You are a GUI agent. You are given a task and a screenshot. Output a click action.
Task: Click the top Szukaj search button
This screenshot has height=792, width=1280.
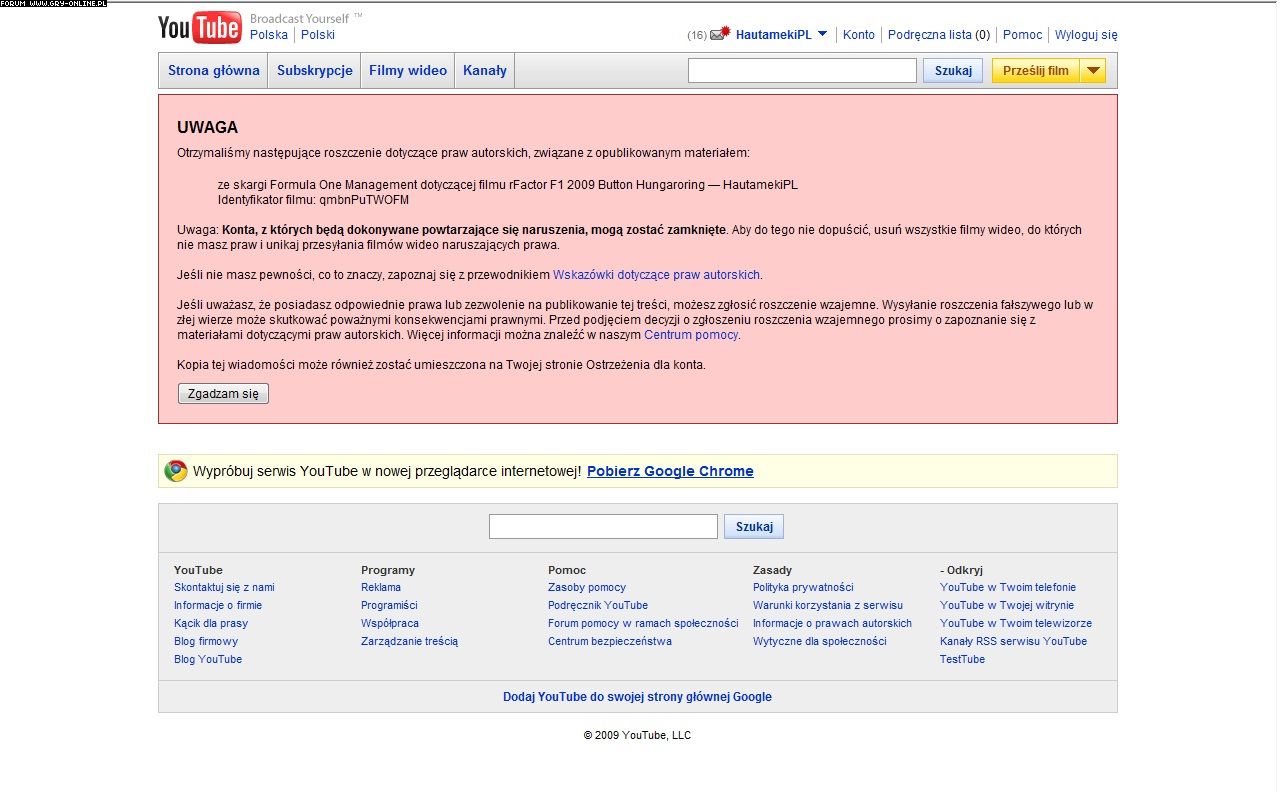tap(953, 71)
